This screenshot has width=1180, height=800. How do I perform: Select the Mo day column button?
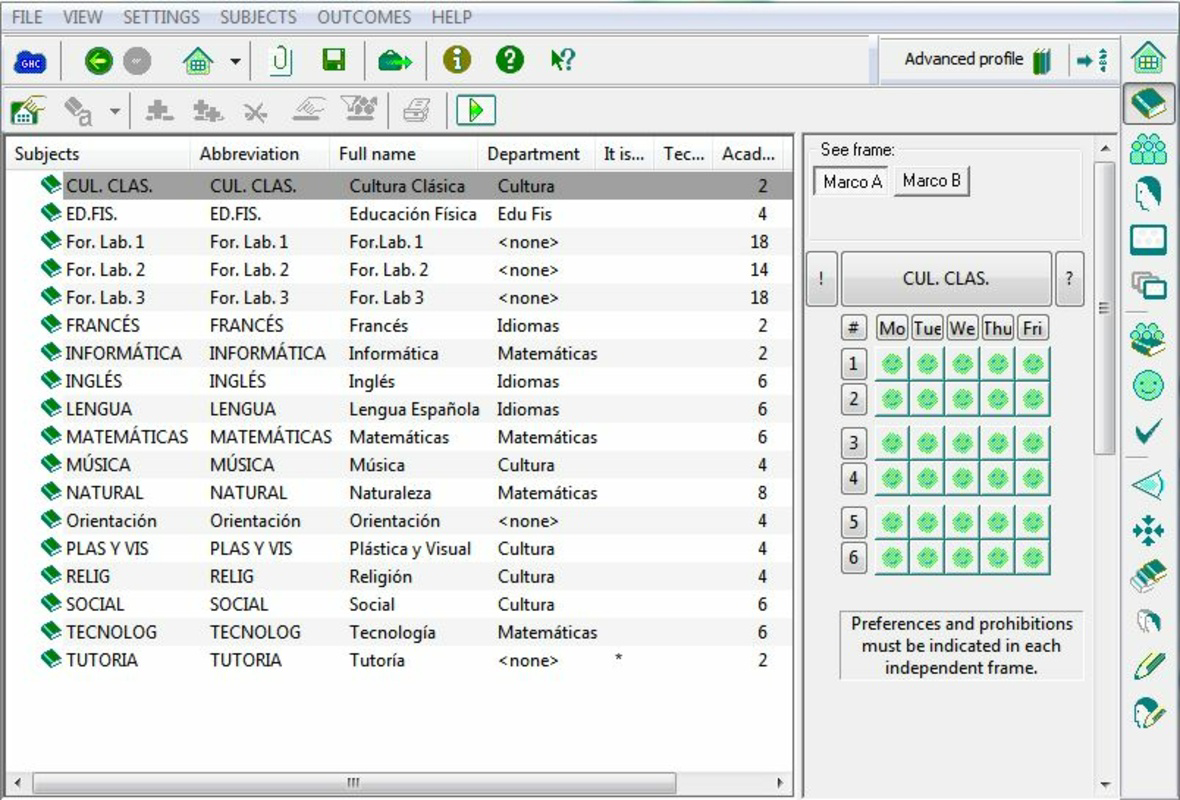892,328
